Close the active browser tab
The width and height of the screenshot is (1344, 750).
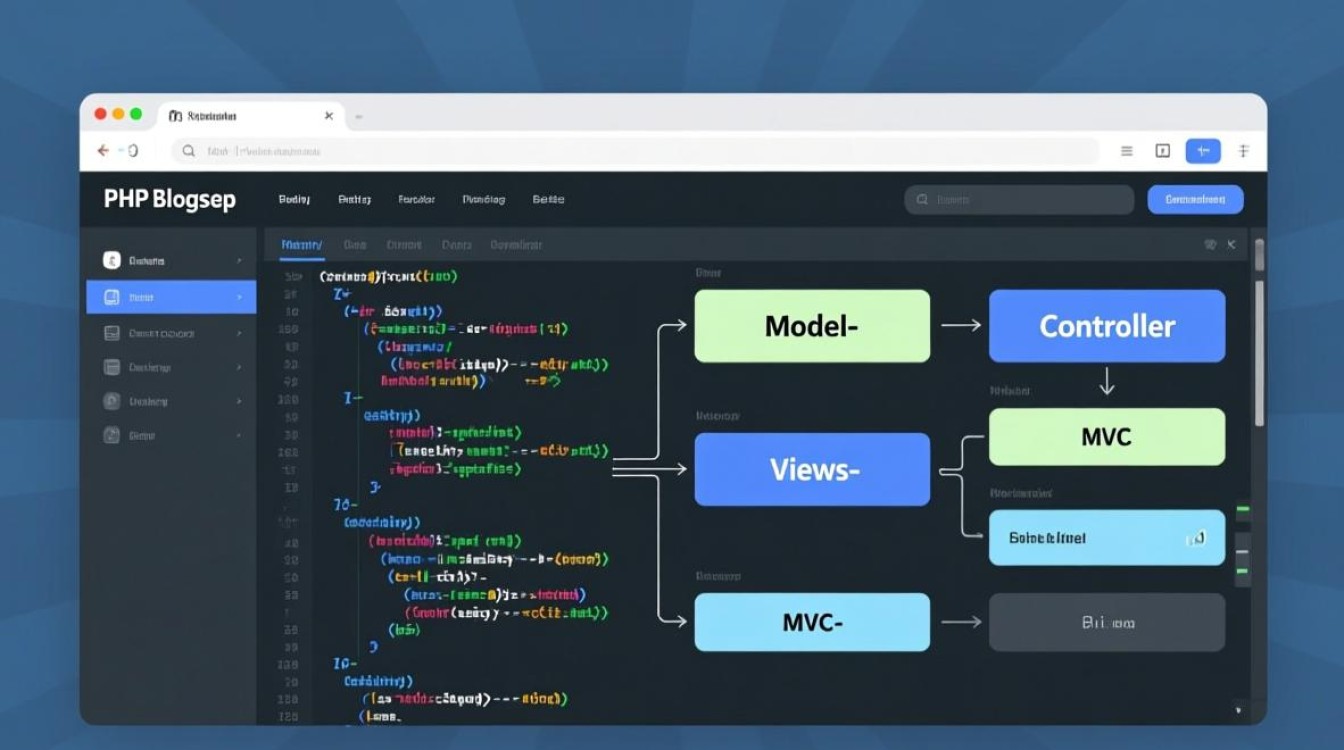[328, 116]
